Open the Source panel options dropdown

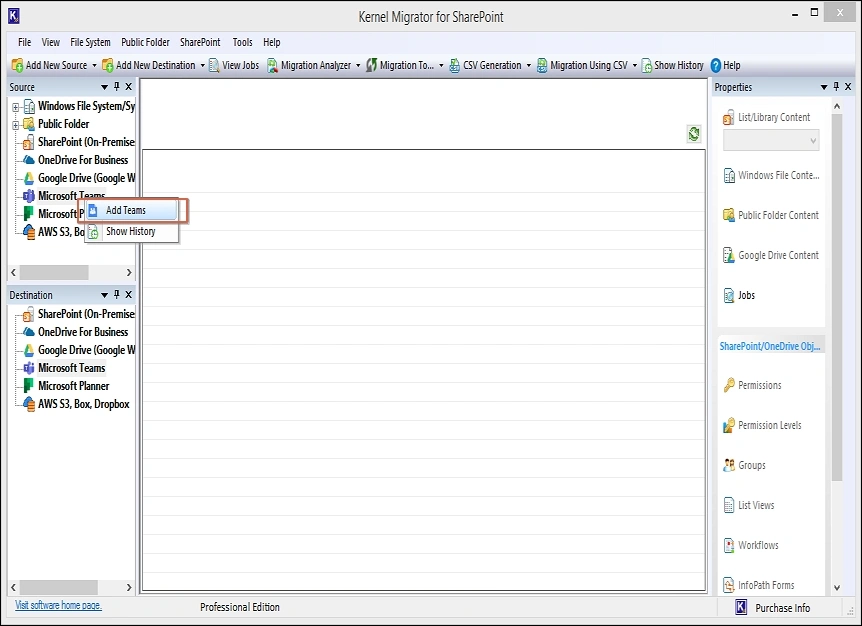[104, 87]
